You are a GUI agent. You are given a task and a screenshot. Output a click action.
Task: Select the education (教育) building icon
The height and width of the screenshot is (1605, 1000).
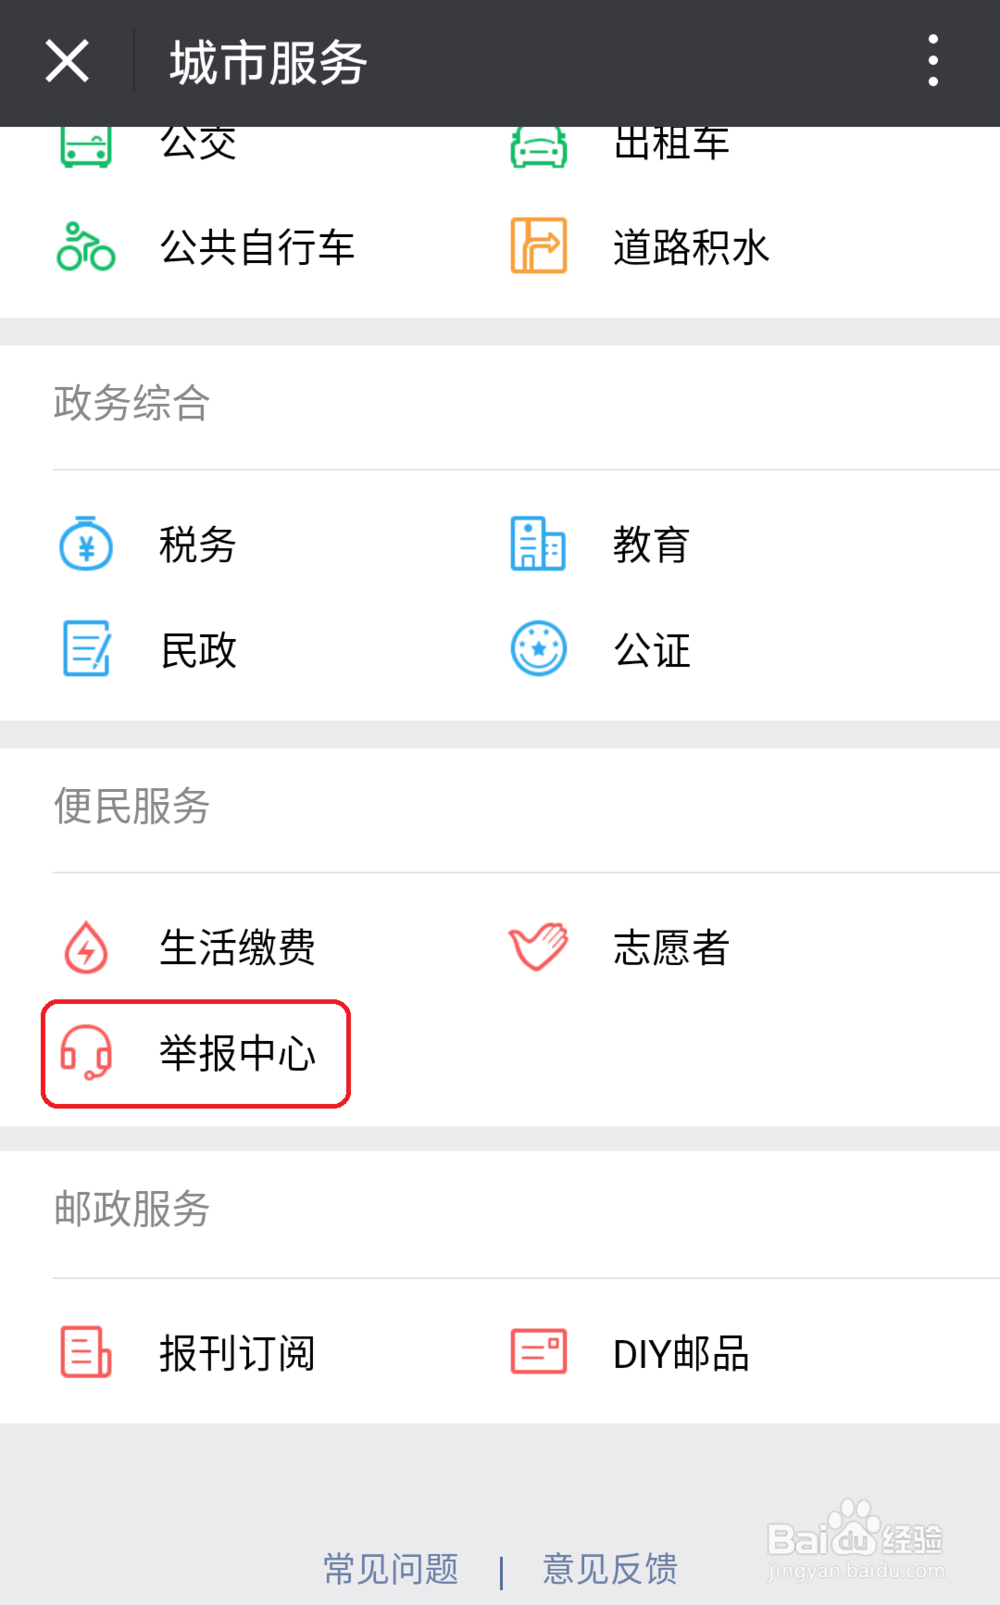[538, 544]
